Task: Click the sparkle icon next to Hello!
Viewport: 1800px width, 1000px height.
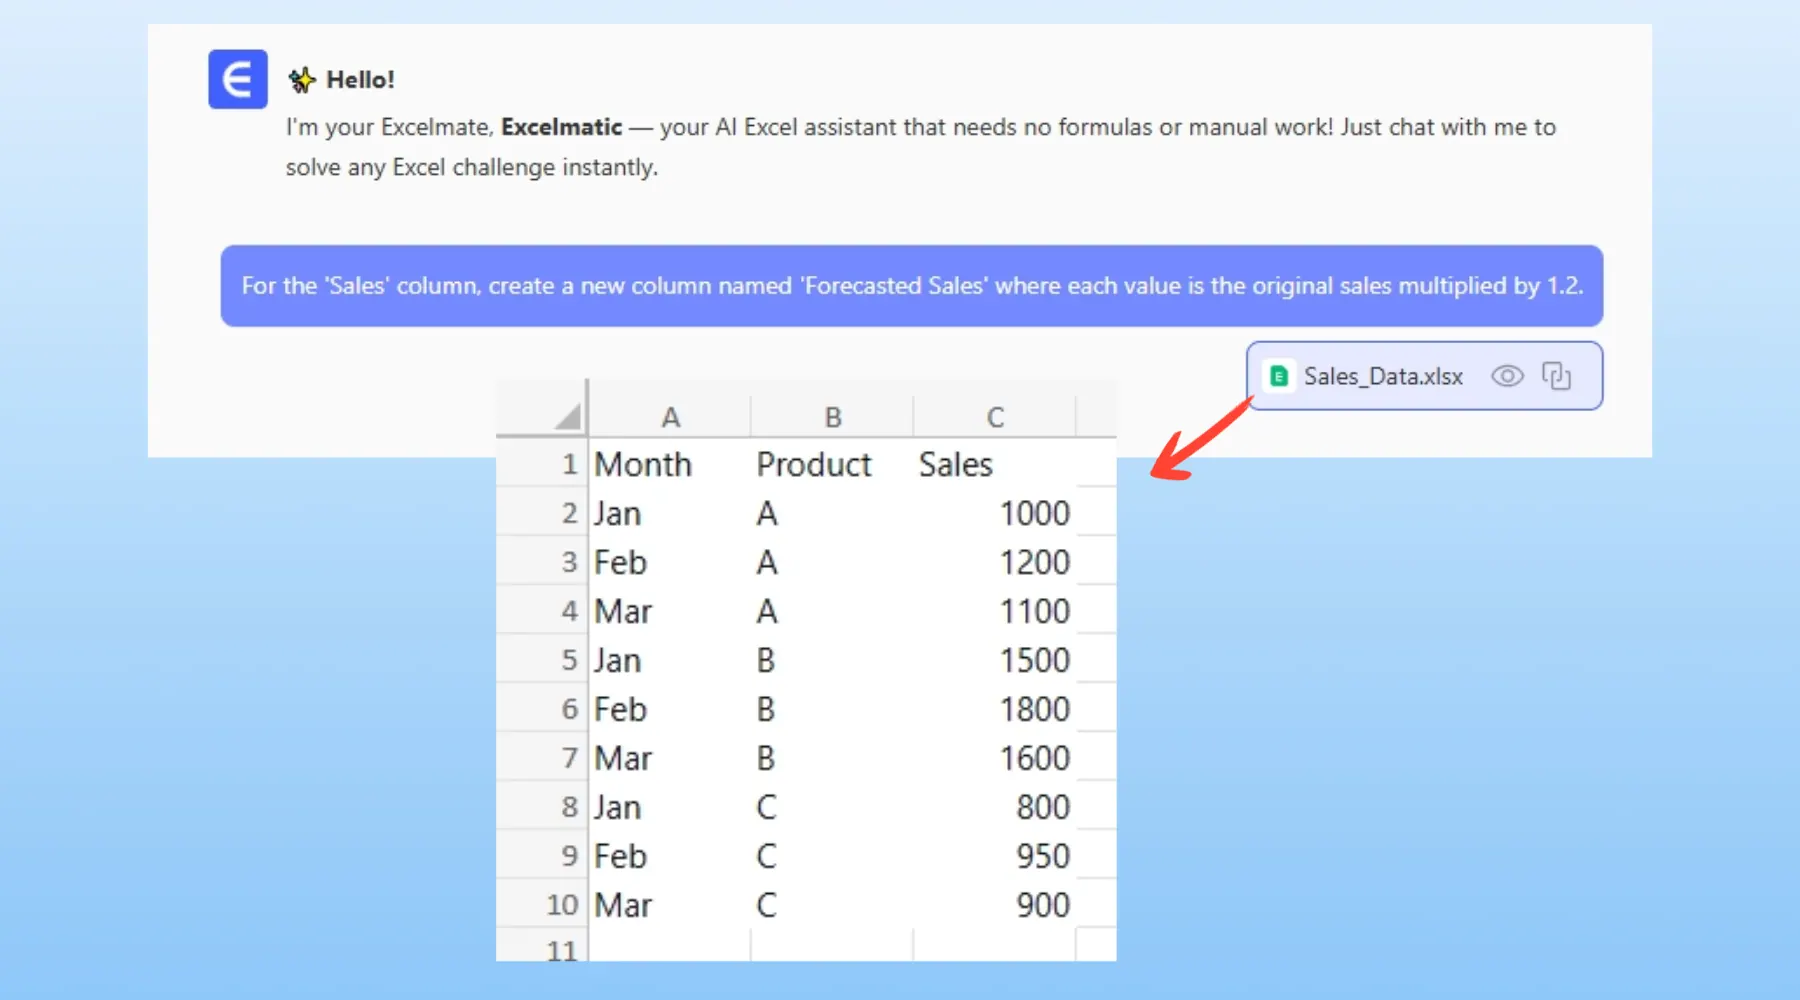Action: click(x=301, y=80)
